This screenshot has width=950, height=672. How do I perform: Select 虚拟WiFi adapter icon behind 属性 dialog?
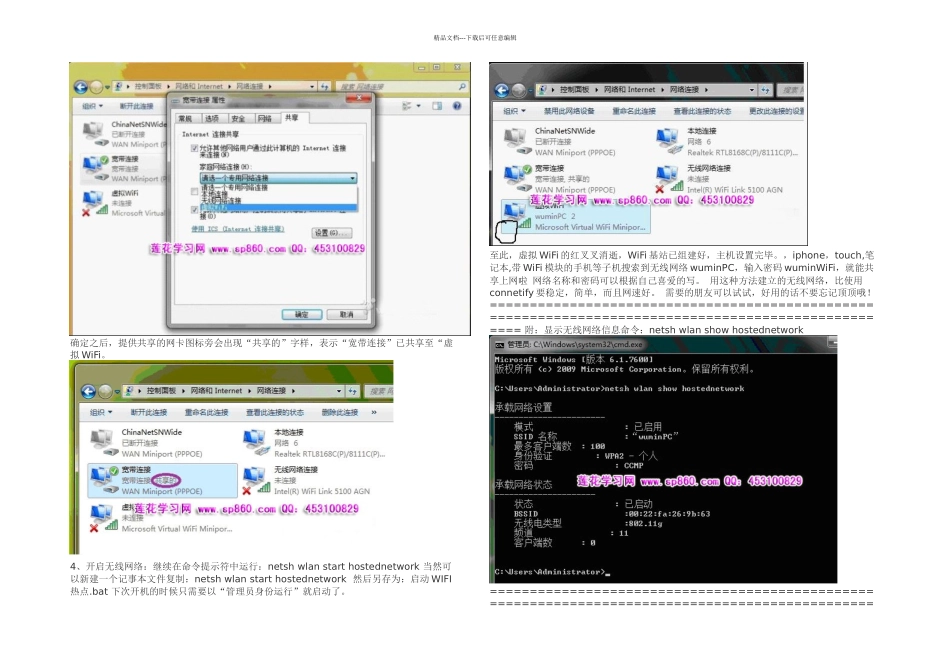click(94, 203)
